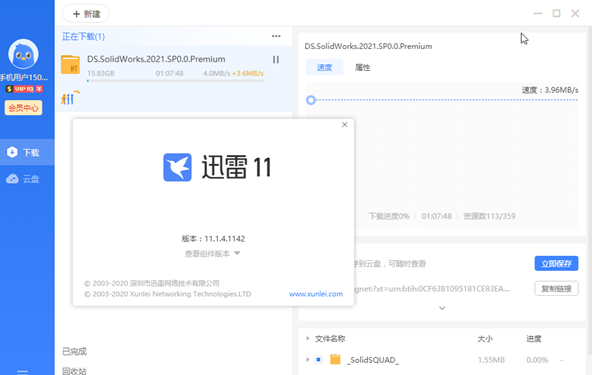Open 会员中心 member center

pyautogui.click(x=23, y=108)
